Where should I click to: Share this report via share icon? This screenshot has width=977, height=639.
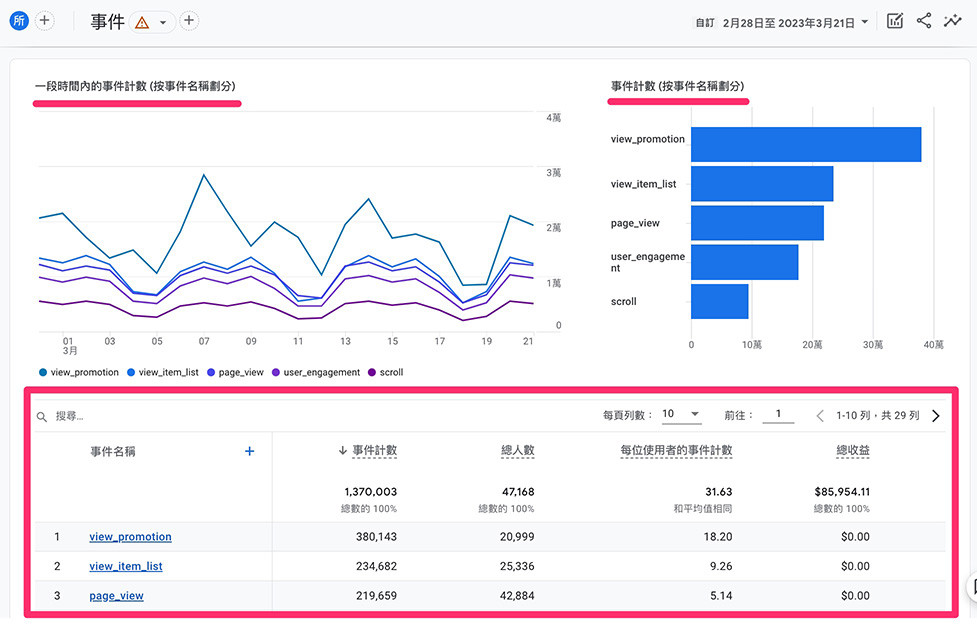coord(924,21)
